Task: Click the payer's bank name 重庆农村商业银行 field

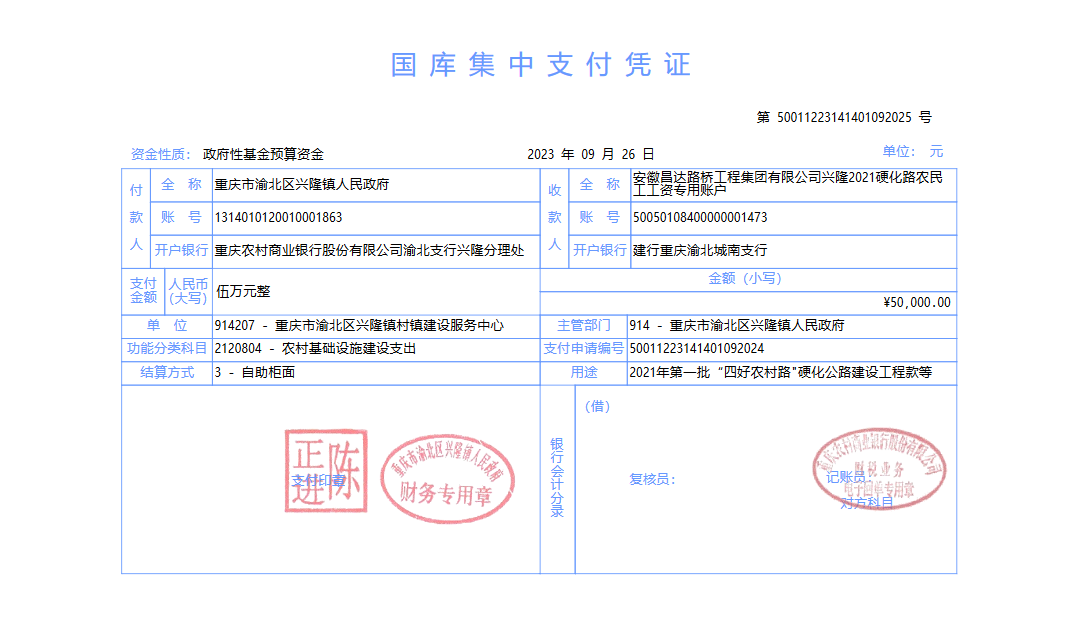Action: click(x=369, y=250)
